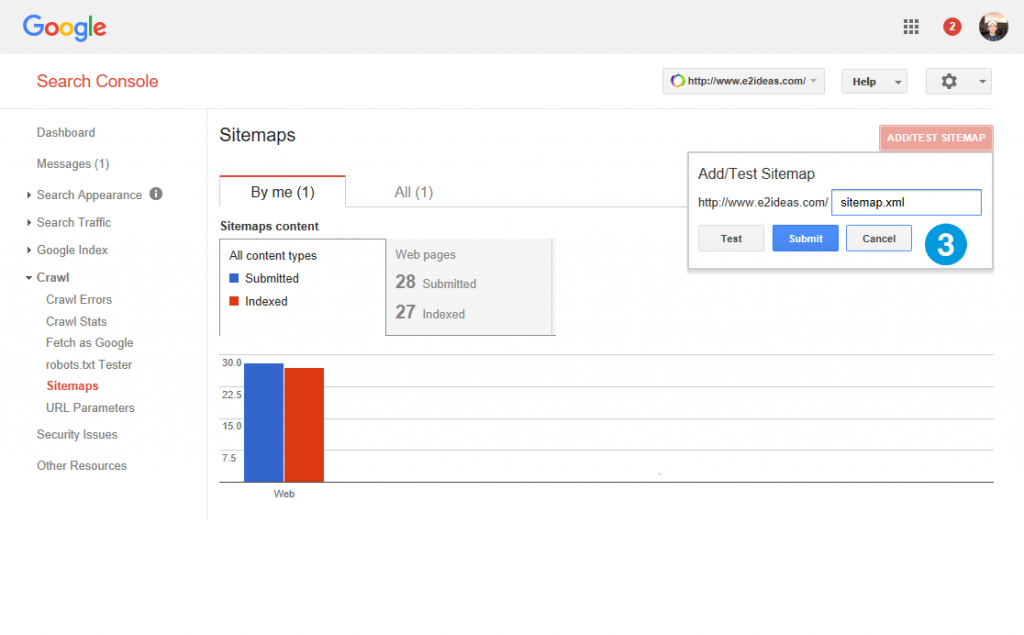
Task: Focus the sitemap.xml input field
Action: [906, 203]
